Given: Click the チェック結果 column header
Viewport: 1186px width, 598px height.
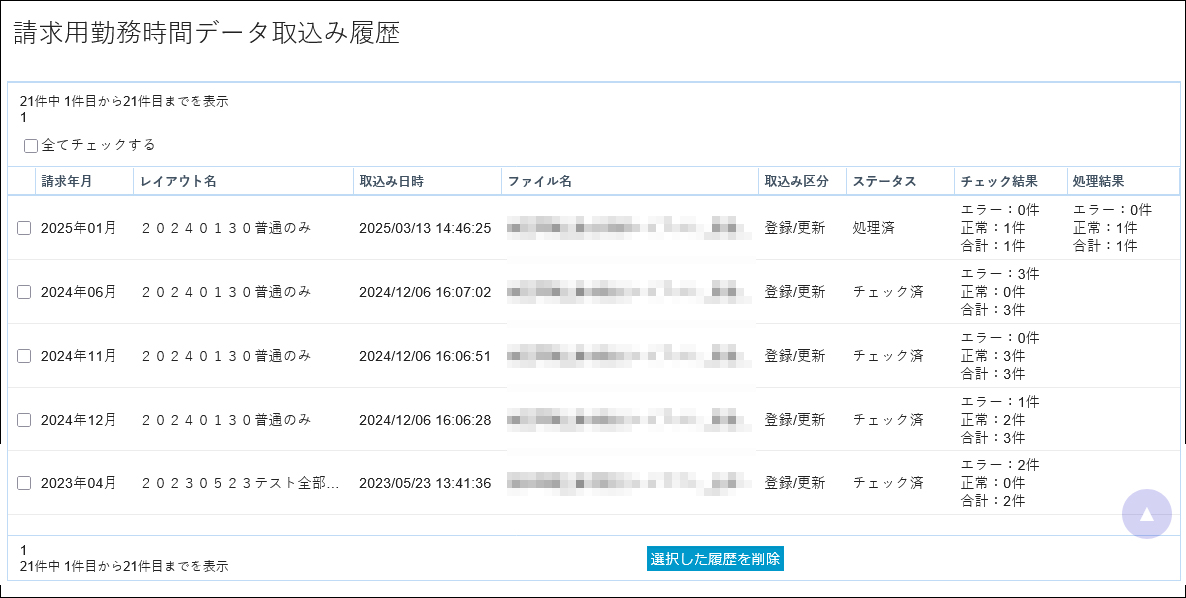Looking at the screenshot, I should 999,181.
